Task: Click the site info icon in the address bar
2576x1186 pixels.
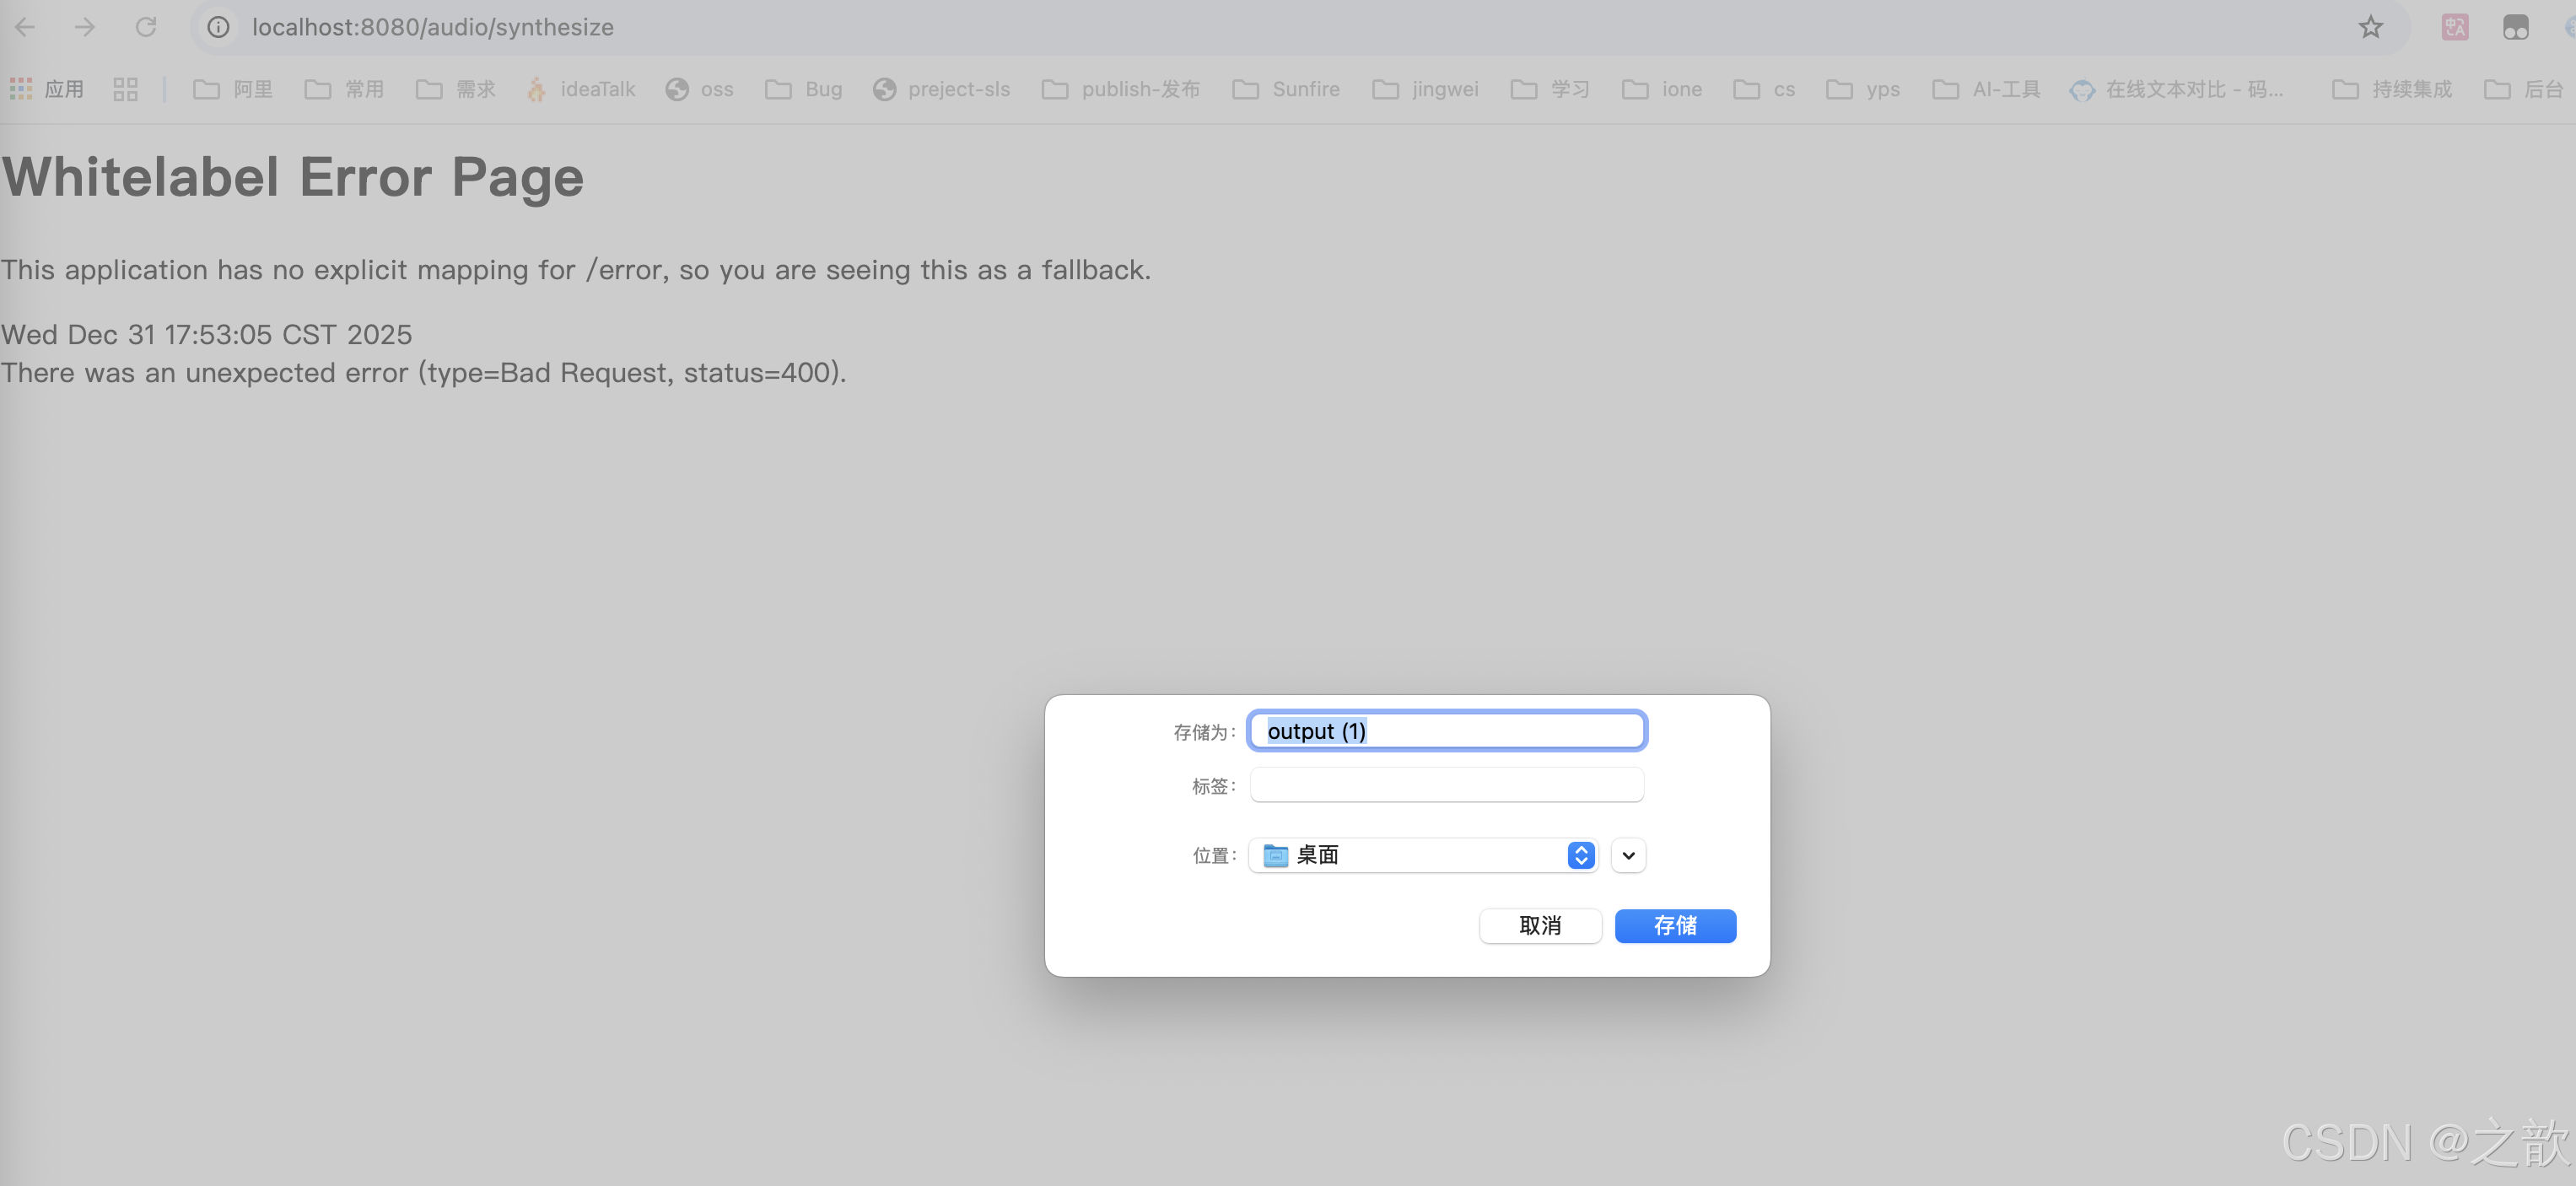Action: coord(218,27)
